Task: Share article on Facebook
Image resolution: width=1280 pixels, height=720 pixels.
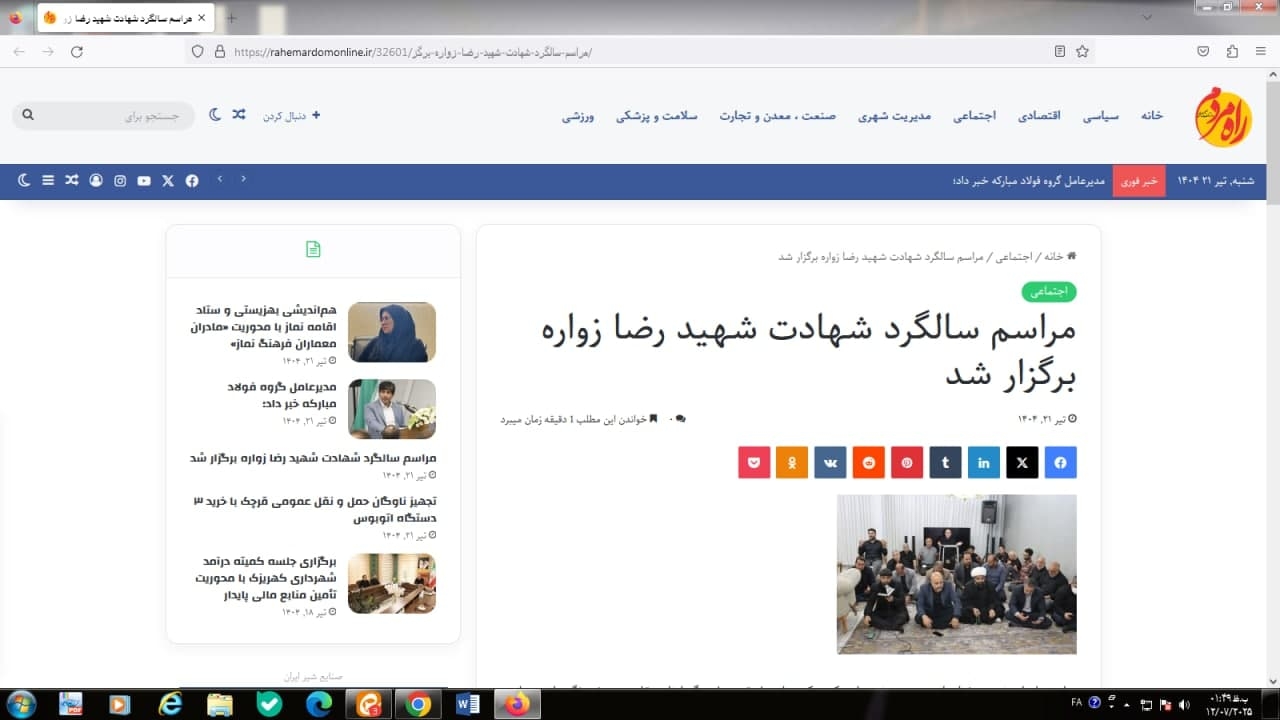Action: (1060, 463)
